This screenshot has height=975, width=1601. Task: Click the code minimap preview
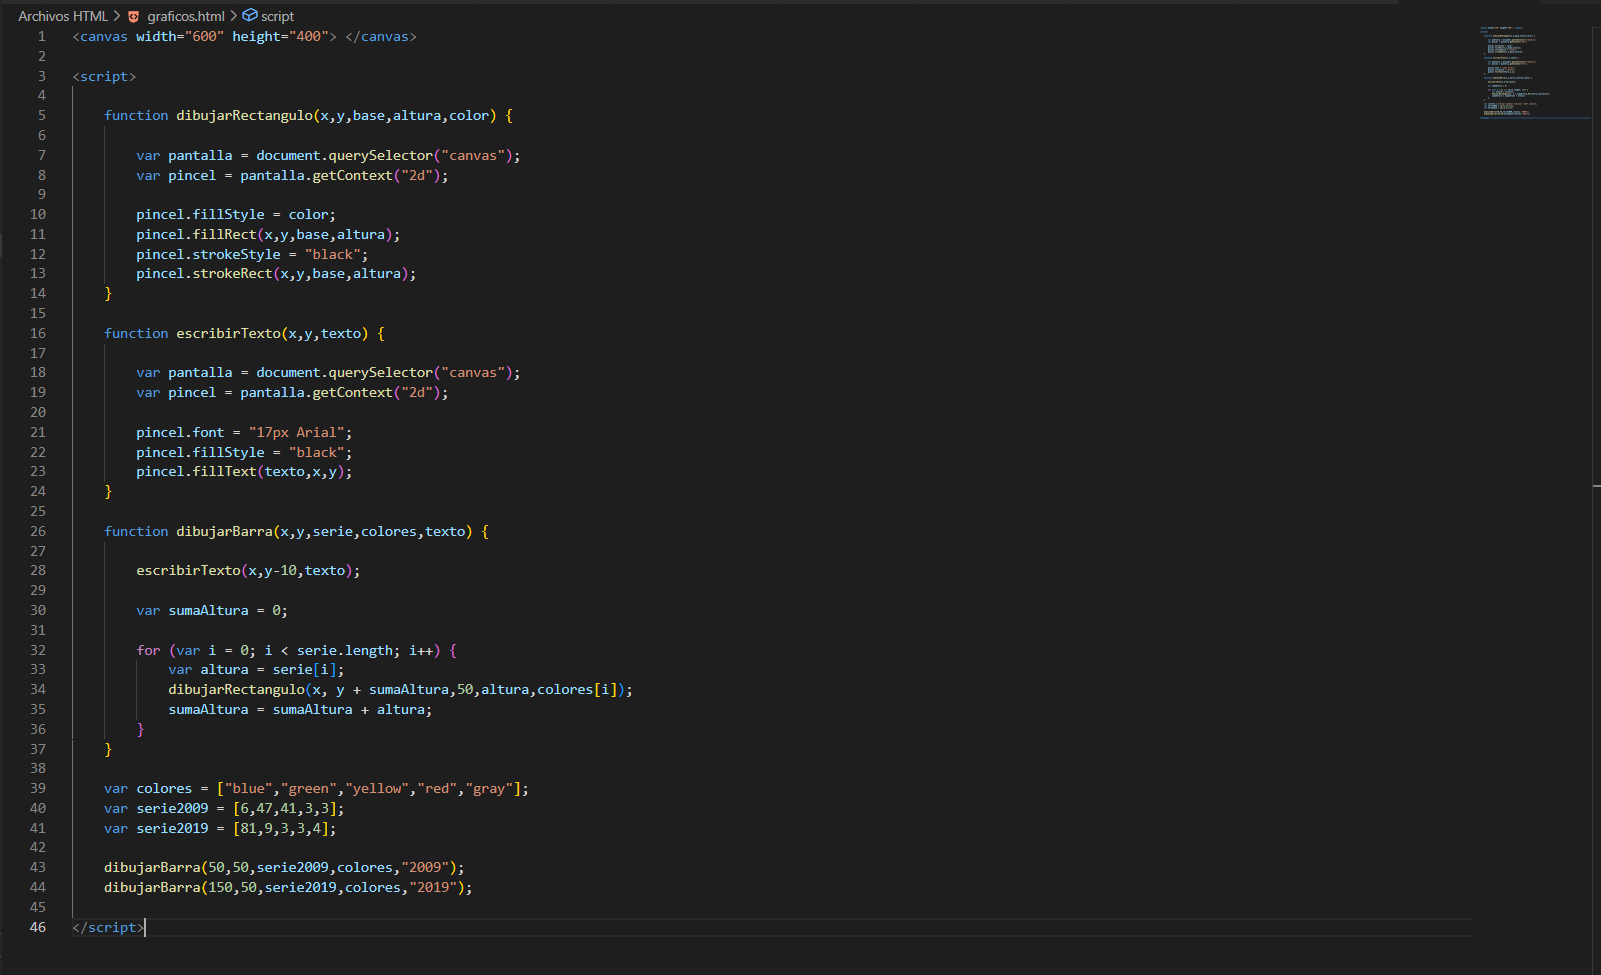coord(1535,72)
